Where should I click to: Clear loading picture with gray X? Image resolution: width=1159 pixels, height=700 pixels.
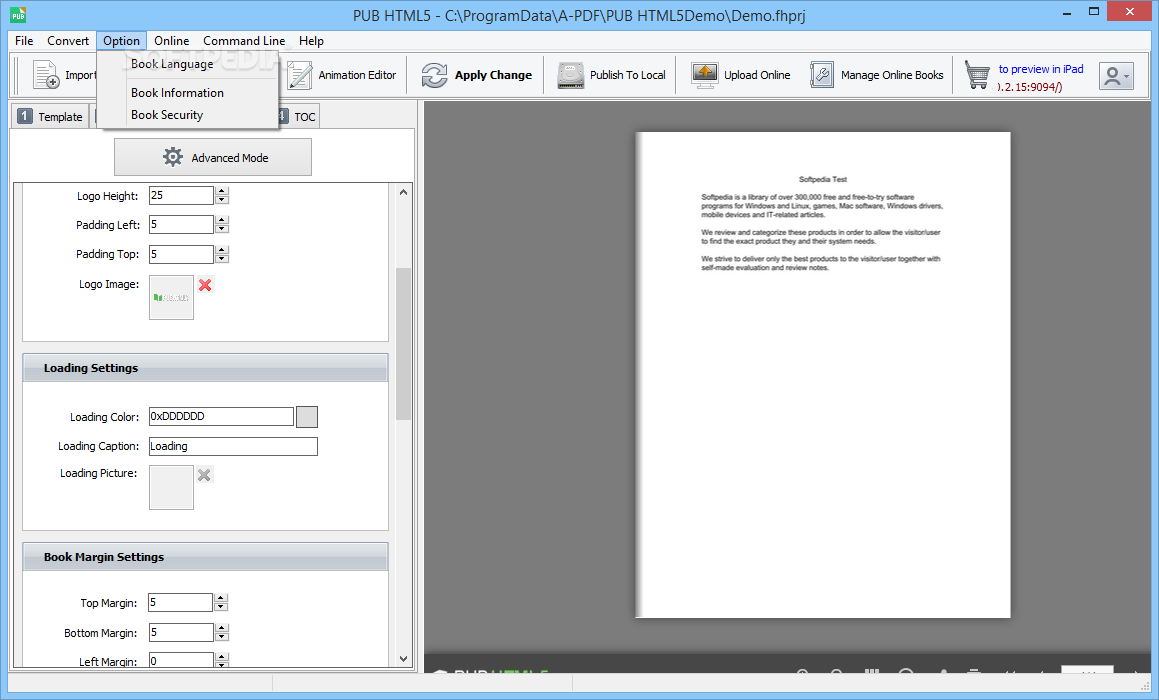point(205,475)
